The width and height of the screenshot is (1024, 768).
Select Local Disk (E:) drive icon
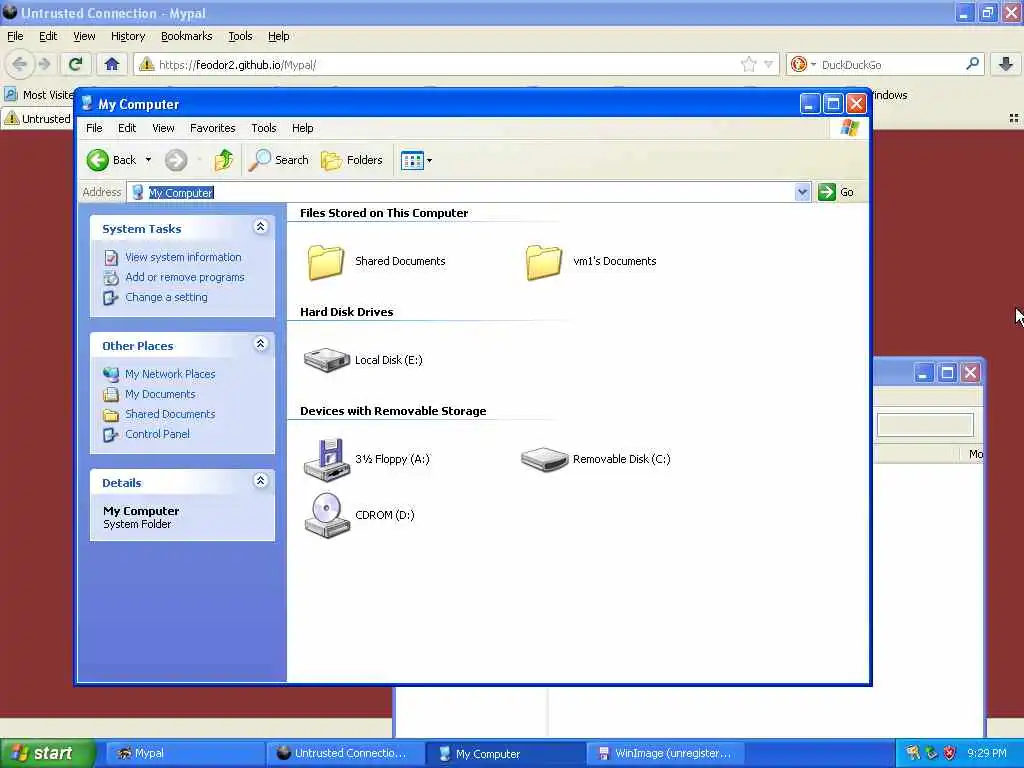(327, 360)
